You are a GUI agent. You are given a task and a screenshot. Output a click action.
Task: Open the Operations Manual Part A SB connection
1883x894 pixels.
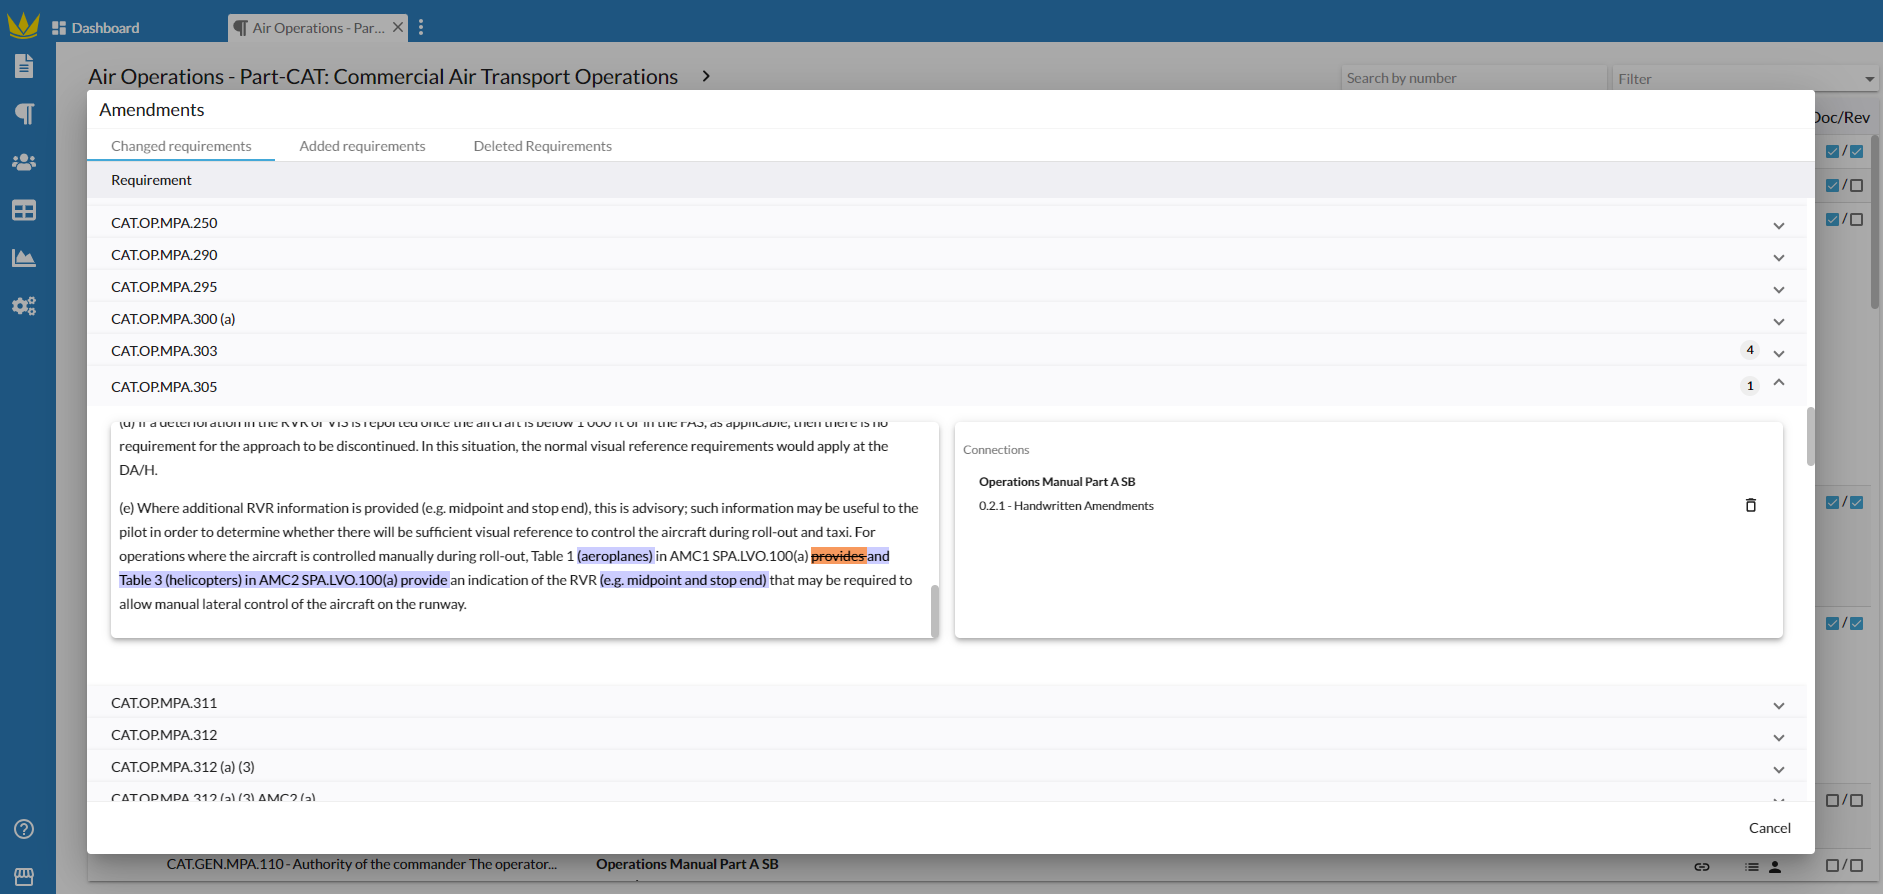(1057, 482)
